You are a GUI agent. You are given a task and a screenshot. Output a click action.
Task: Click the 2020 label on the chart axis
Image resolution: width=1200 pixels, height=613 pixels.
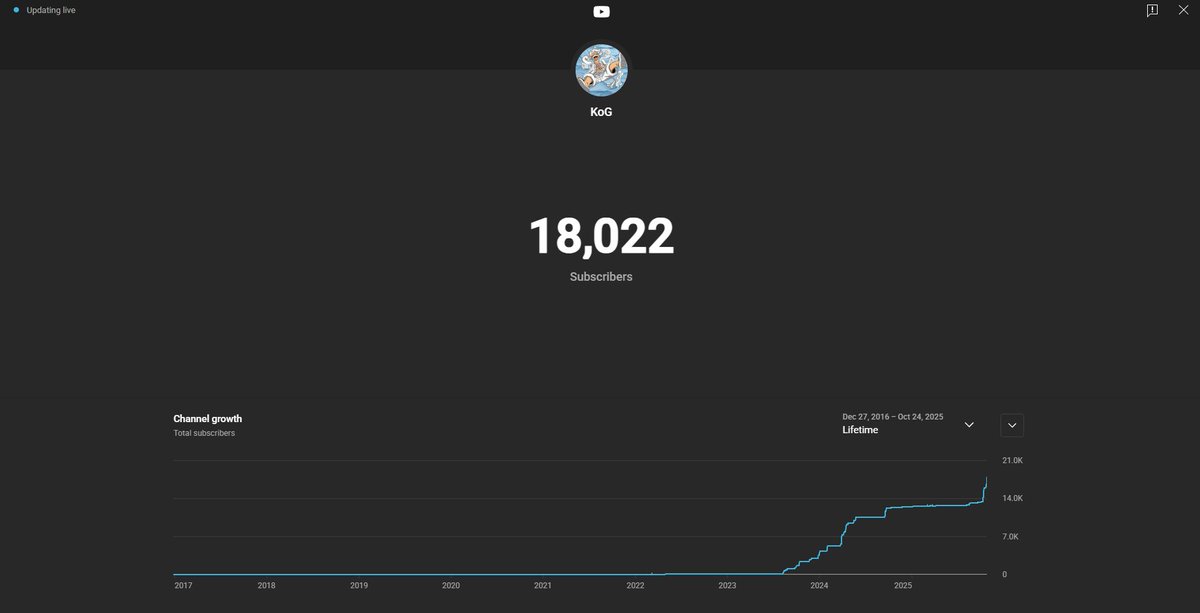coord(450,585)
